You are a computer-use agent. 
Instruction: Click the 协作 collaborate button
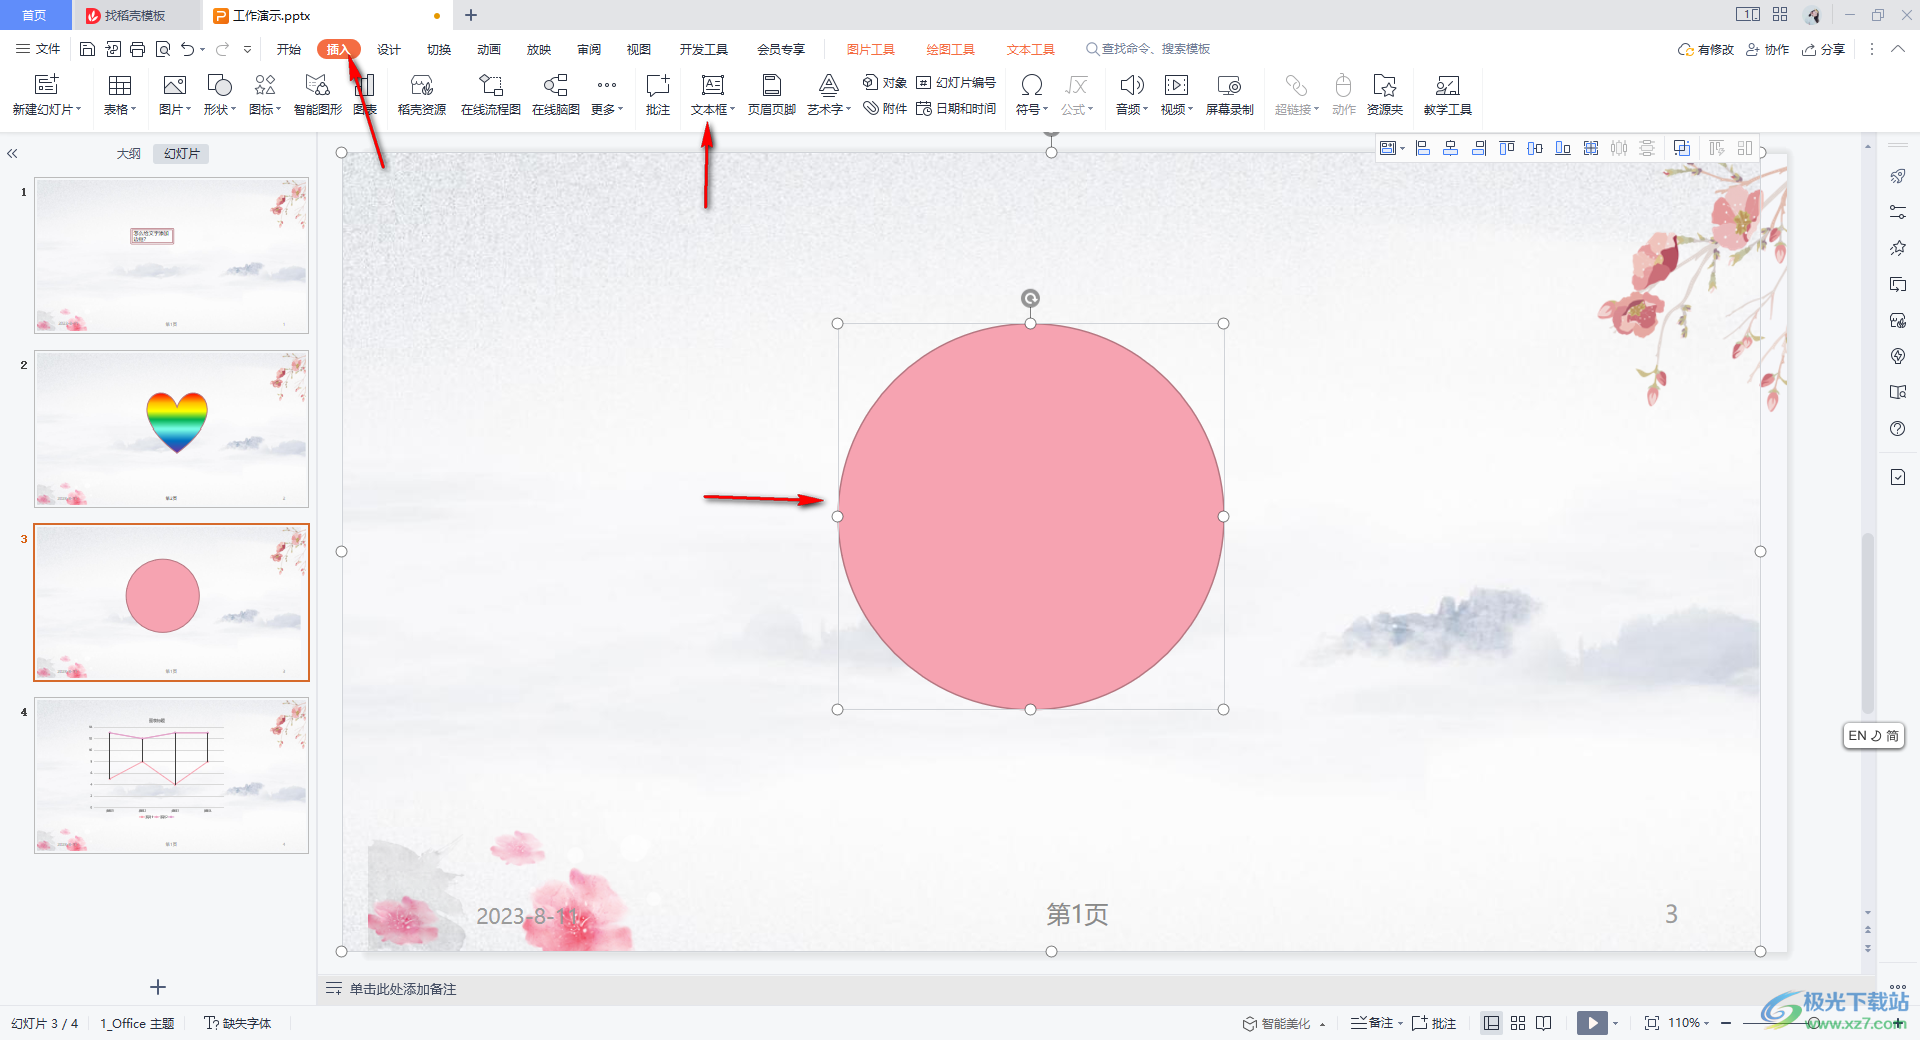(x=1767, y=49)
